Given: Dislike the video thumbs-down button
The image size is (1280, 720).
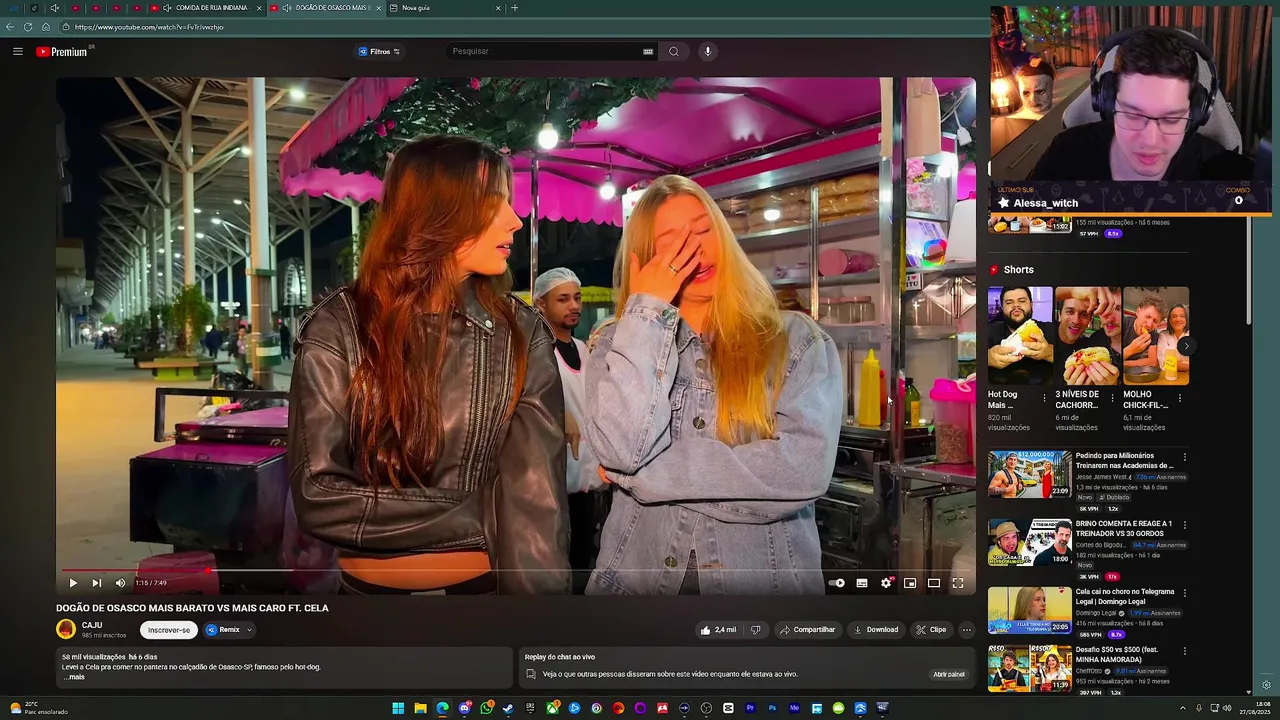Looking at the screenshot, I should (x=756, y=630).
